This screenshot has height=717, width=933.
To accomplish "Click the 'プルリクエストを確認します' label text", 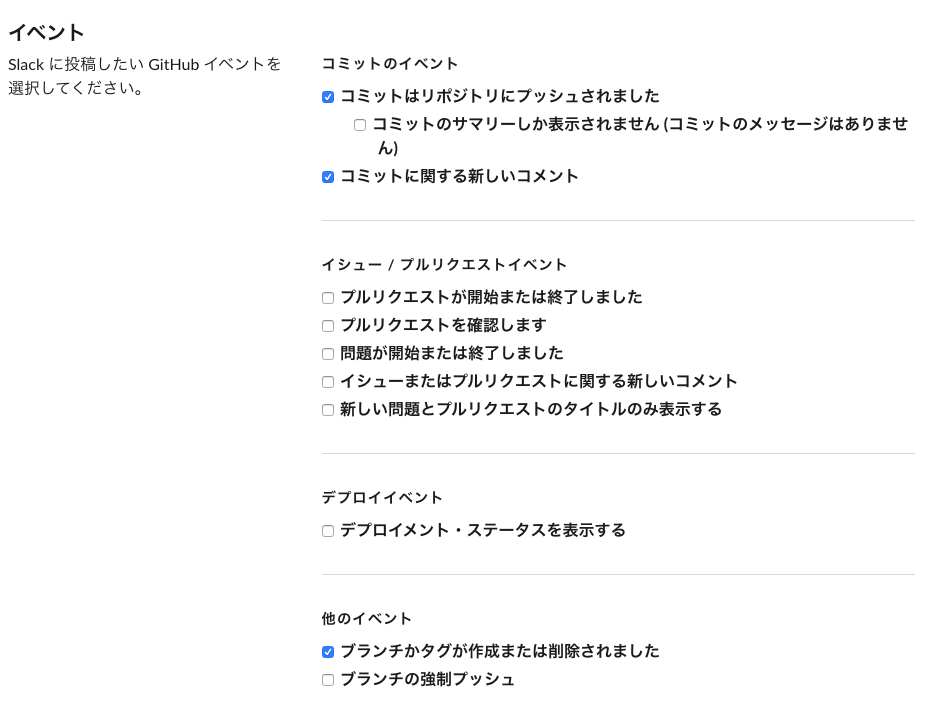I will point(443,325).
